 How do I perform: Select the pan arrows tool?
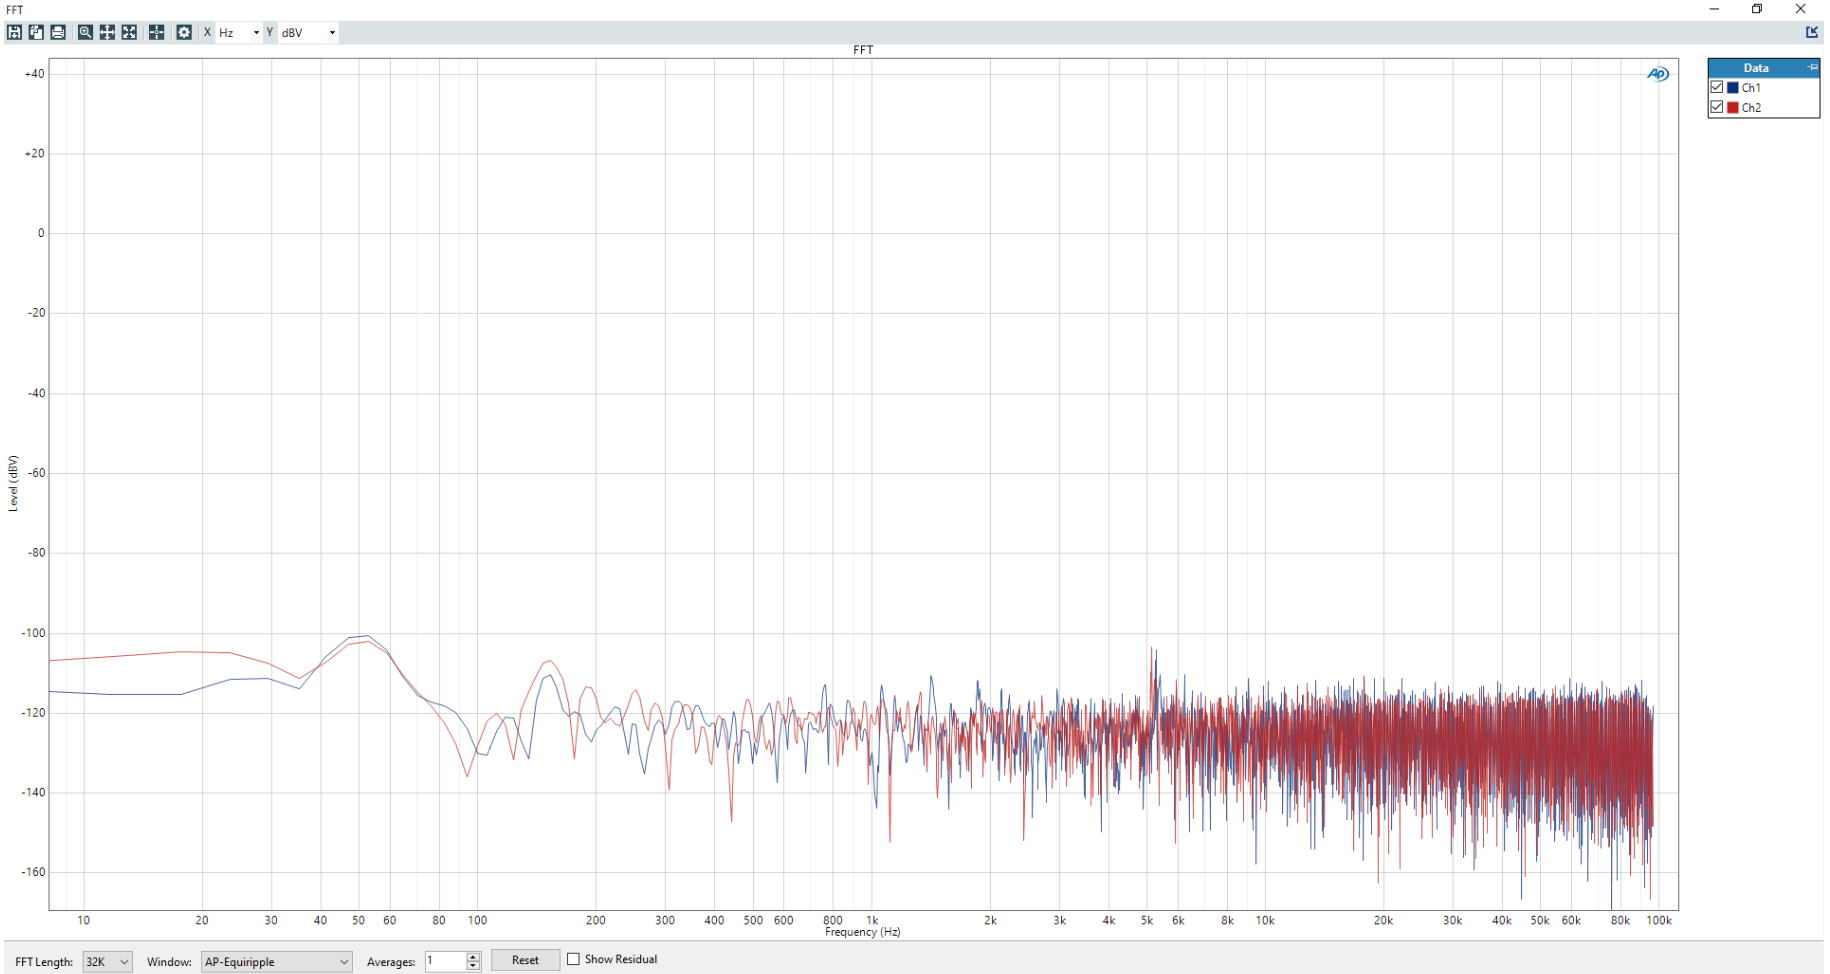[107, 32]
